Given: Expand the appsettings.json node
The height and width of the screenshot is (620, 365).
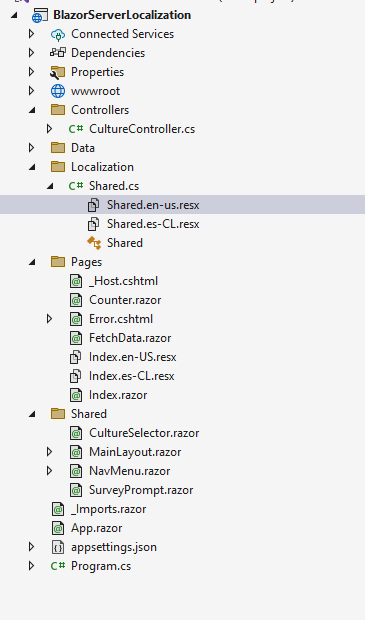Looking at the screenshot, I should [x=32, y=547].
